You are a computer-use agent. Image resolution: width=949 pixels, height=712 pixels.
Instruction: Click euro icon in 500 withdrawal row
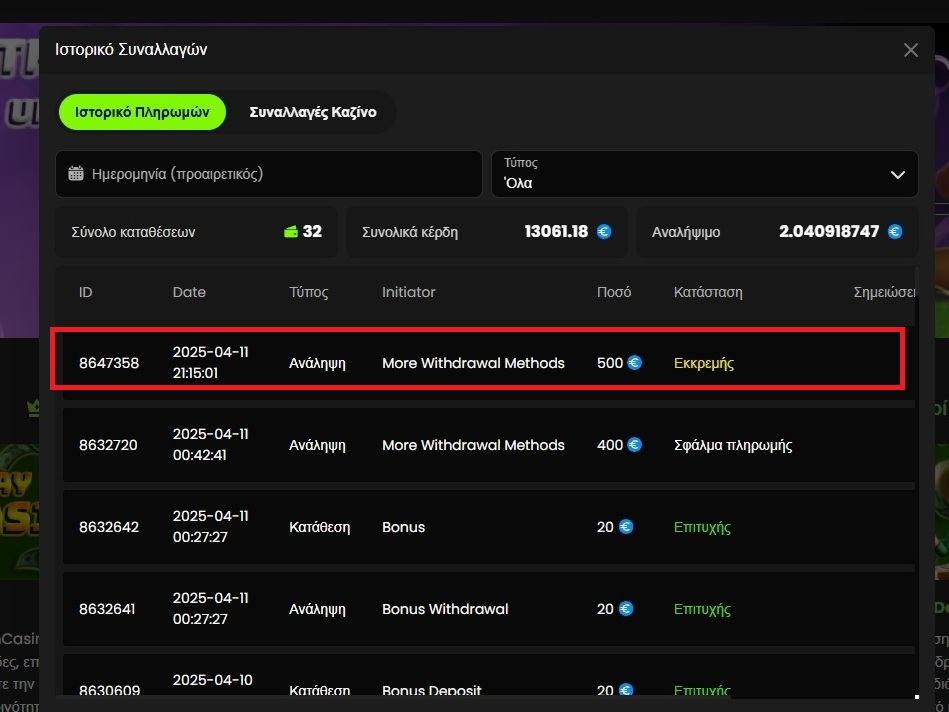[x=634, y=363]
